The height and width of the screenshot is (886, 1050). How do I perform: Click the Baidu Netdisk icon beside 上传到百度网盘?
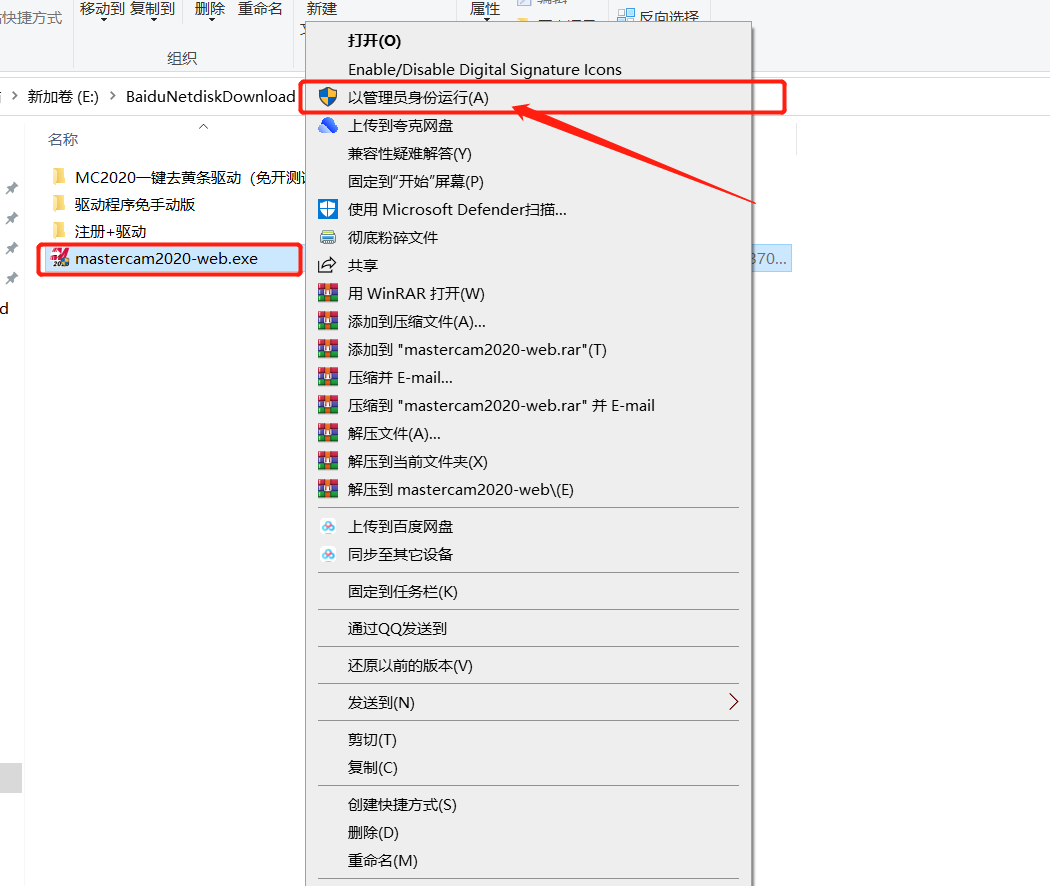[329, 525]
